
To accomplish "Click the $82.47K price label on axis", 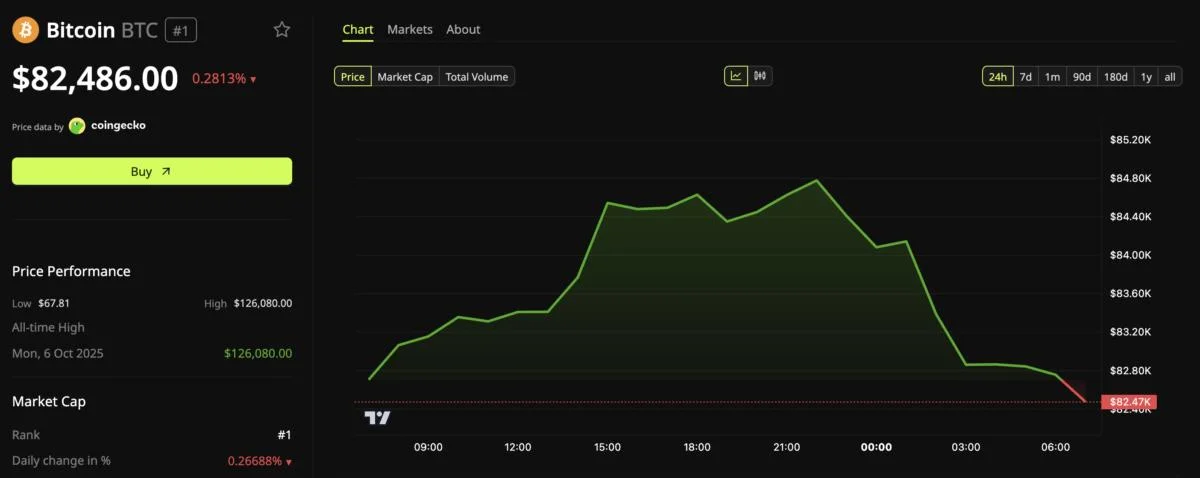I will (1130, 402).
